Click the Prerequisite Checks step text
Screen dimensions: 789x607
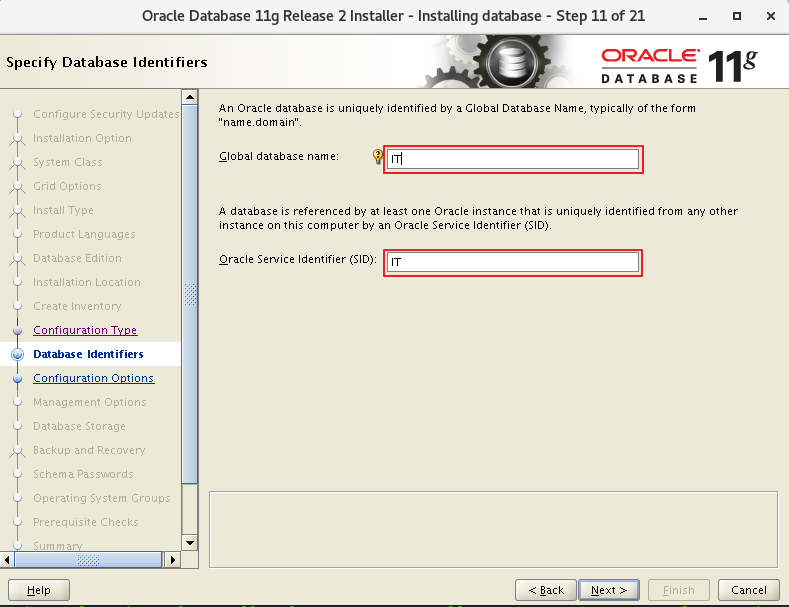tap(86, 522)
